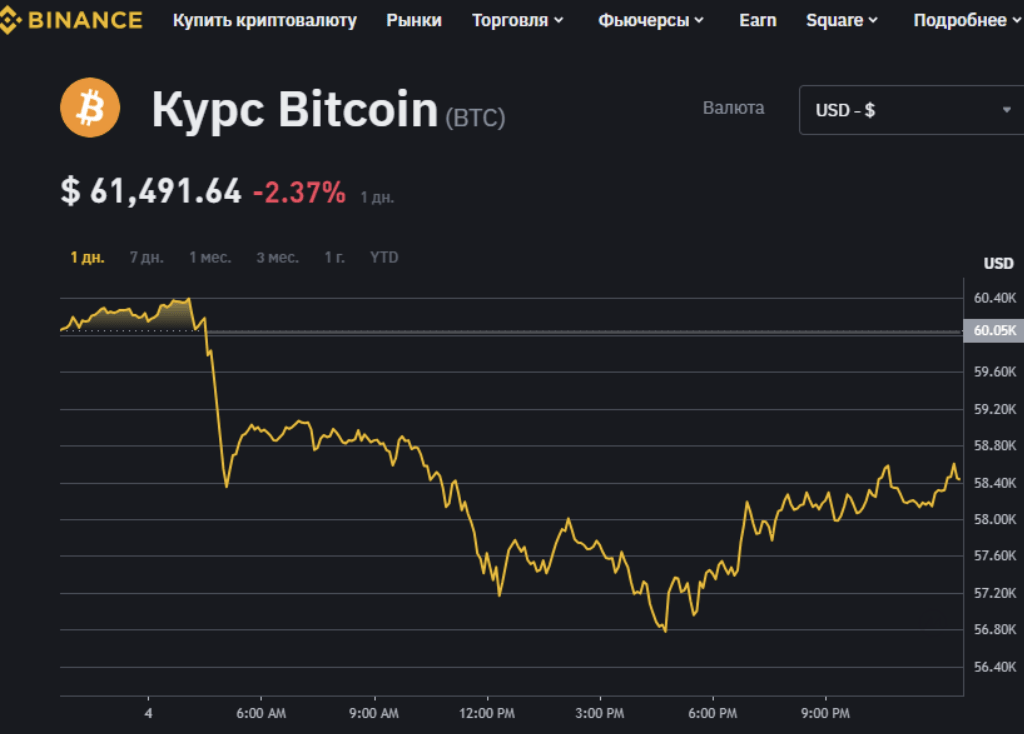Go to the Рынки section
The image size is (1024, 734).
[414, 20]
